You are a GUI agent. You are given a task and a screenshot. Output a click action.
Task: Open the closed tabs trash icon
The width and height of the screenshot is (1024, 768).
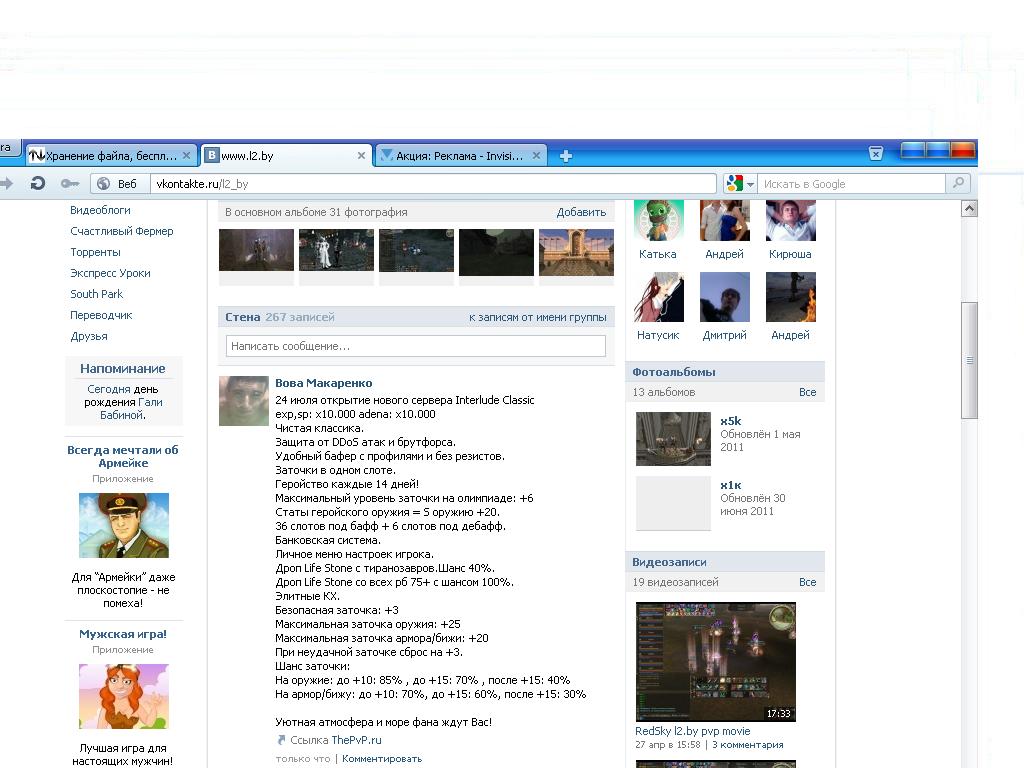click(x=876, y=153)
